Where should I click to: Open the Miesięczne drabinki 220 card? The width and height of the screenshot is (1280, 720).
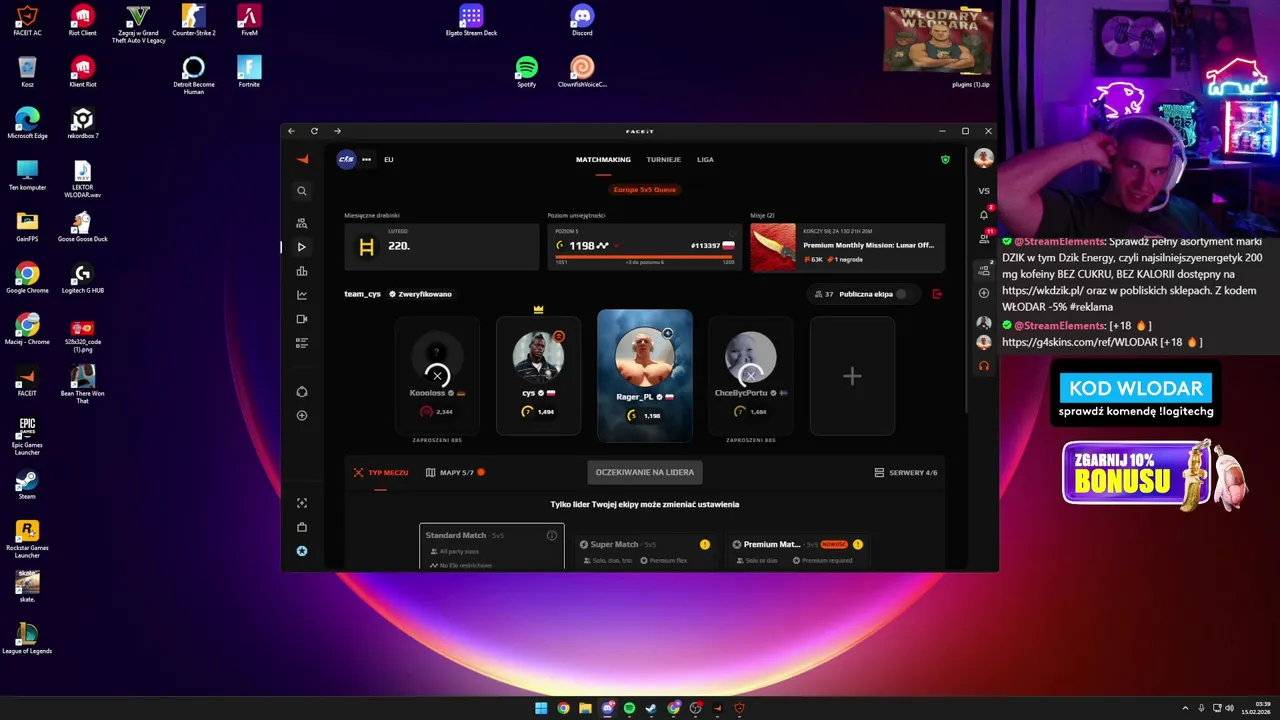pyautogui.click(x=441, y=247)
